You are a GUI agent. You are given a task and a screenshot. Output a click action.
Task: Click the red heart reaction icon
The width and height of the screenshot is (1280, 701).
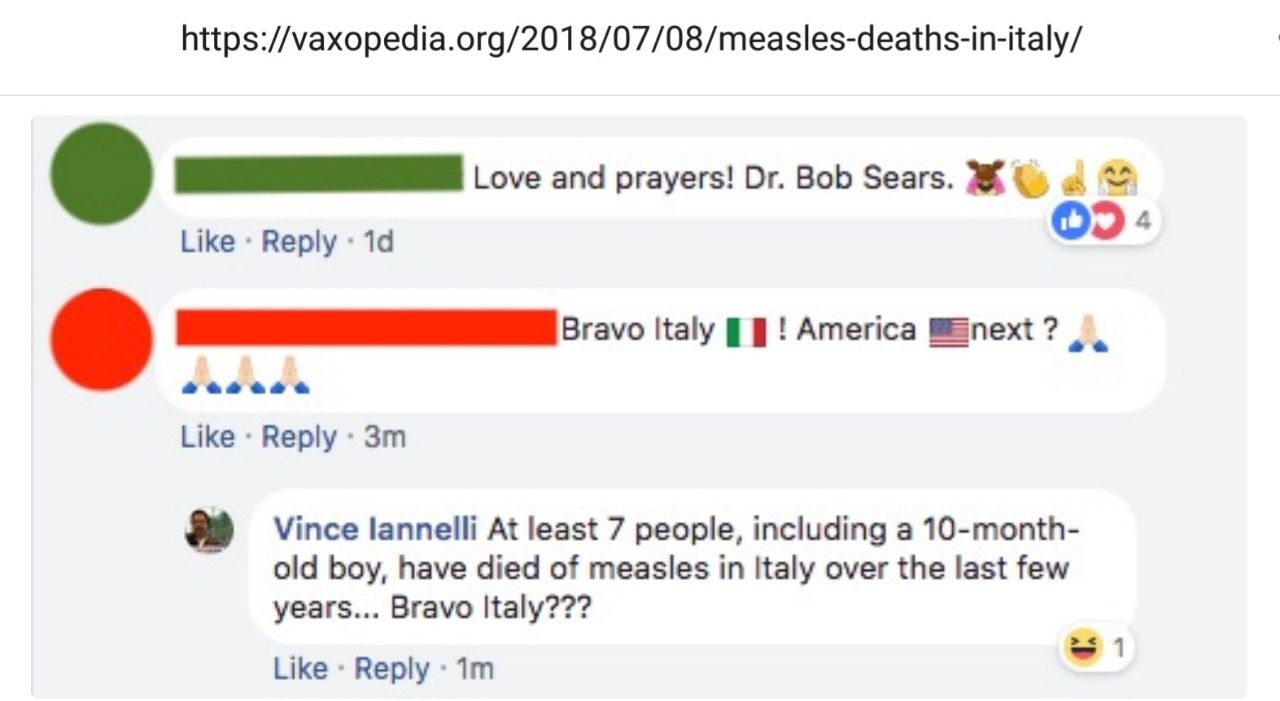1103,222
